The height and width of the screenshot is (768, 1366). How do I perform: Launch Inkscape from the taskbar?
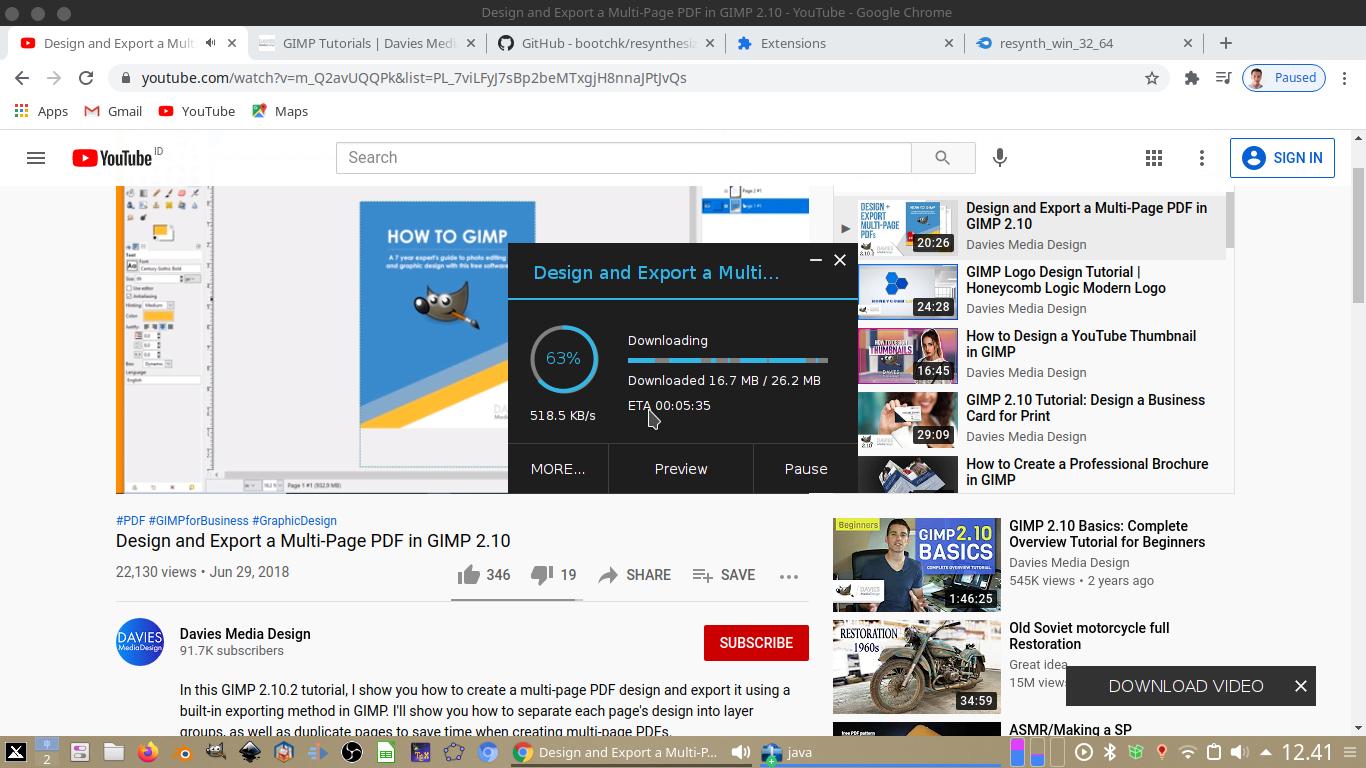pyautogui.click(x=250, y=752)
